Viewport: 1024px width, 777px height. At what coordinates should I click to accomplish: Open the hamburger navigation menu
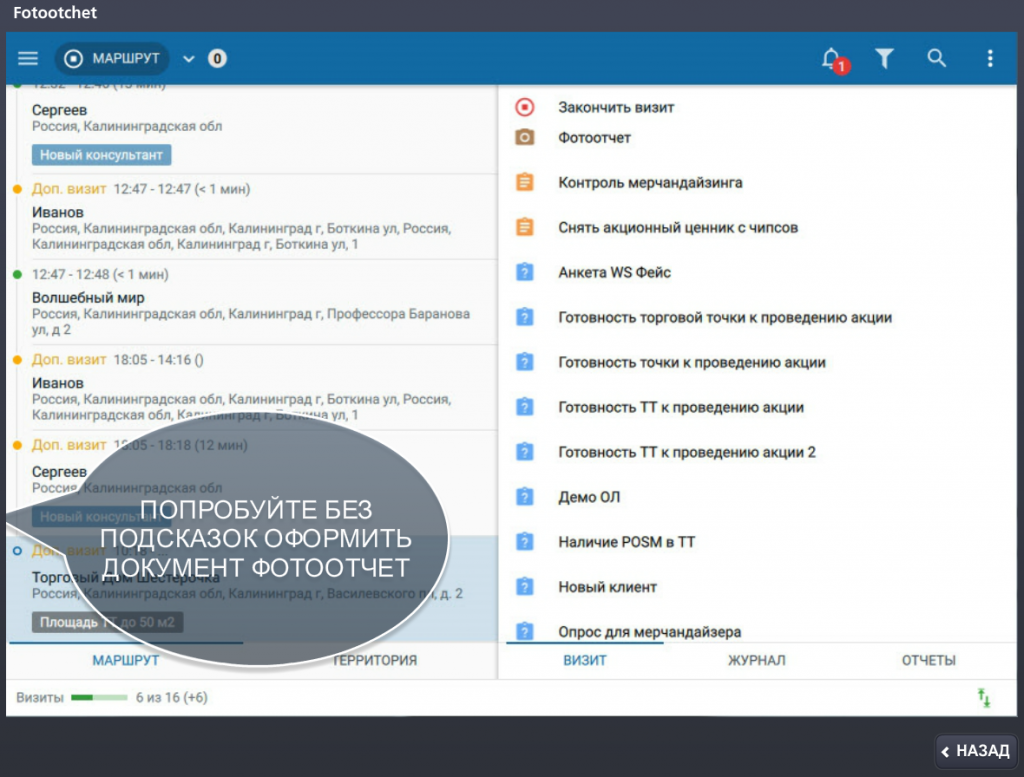coord(27,59)
